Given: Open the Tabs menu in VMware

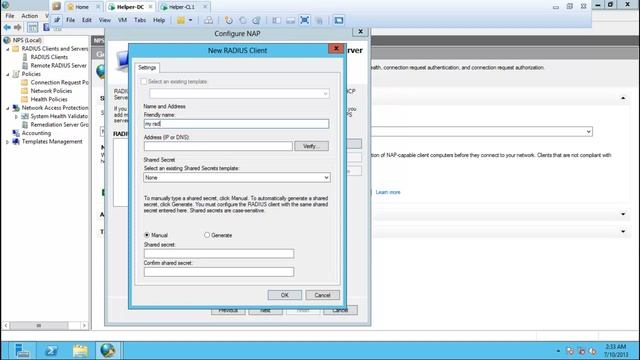Looking at the screenshot, I should (140, 20).
